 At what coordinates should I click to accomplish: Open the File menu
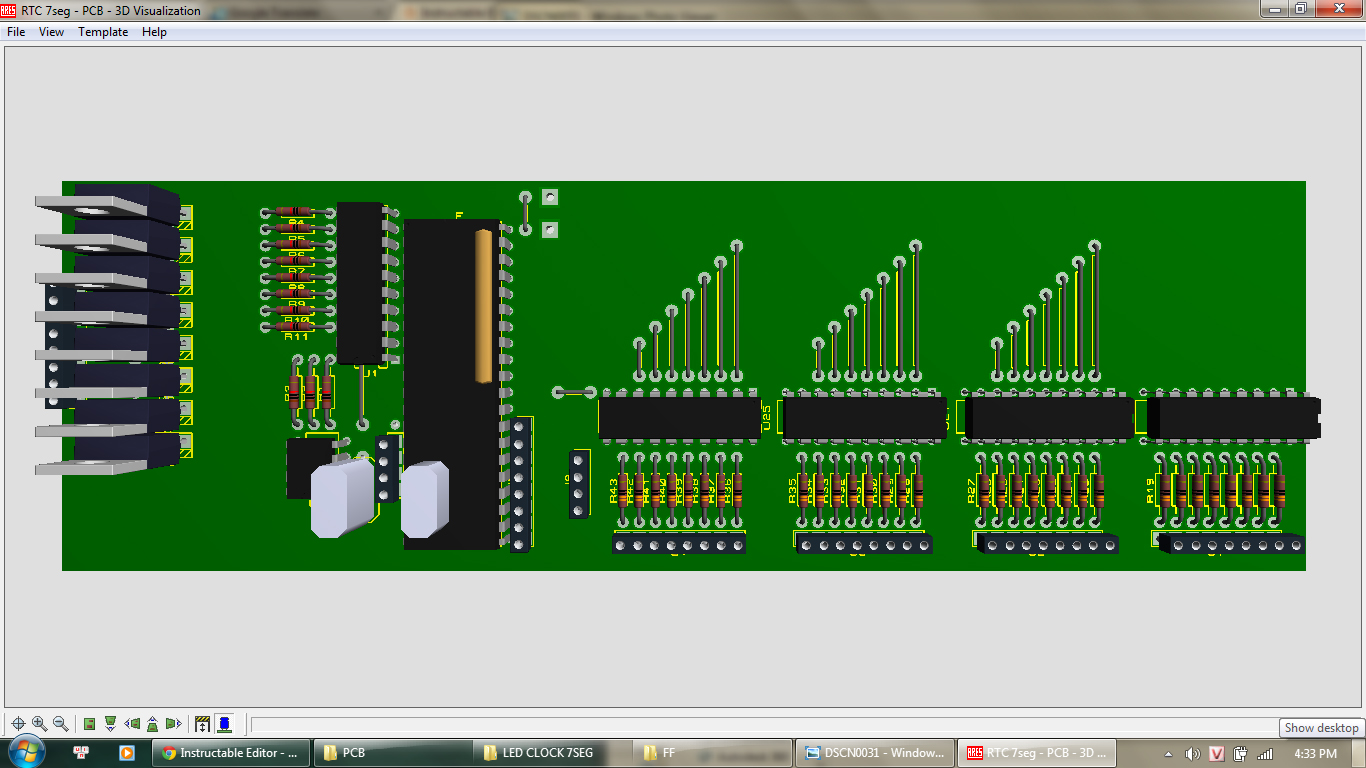(x=16, y=32)
